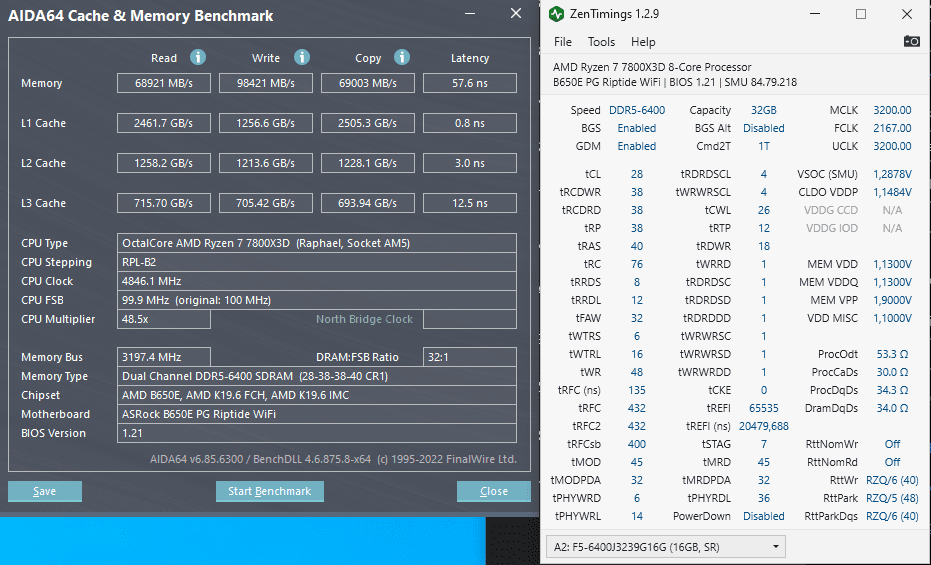Select the L1 Cache Copy value 2505.3 GB/s
Viewport: 931px width, 565px height.
click(x=368, y=123)
